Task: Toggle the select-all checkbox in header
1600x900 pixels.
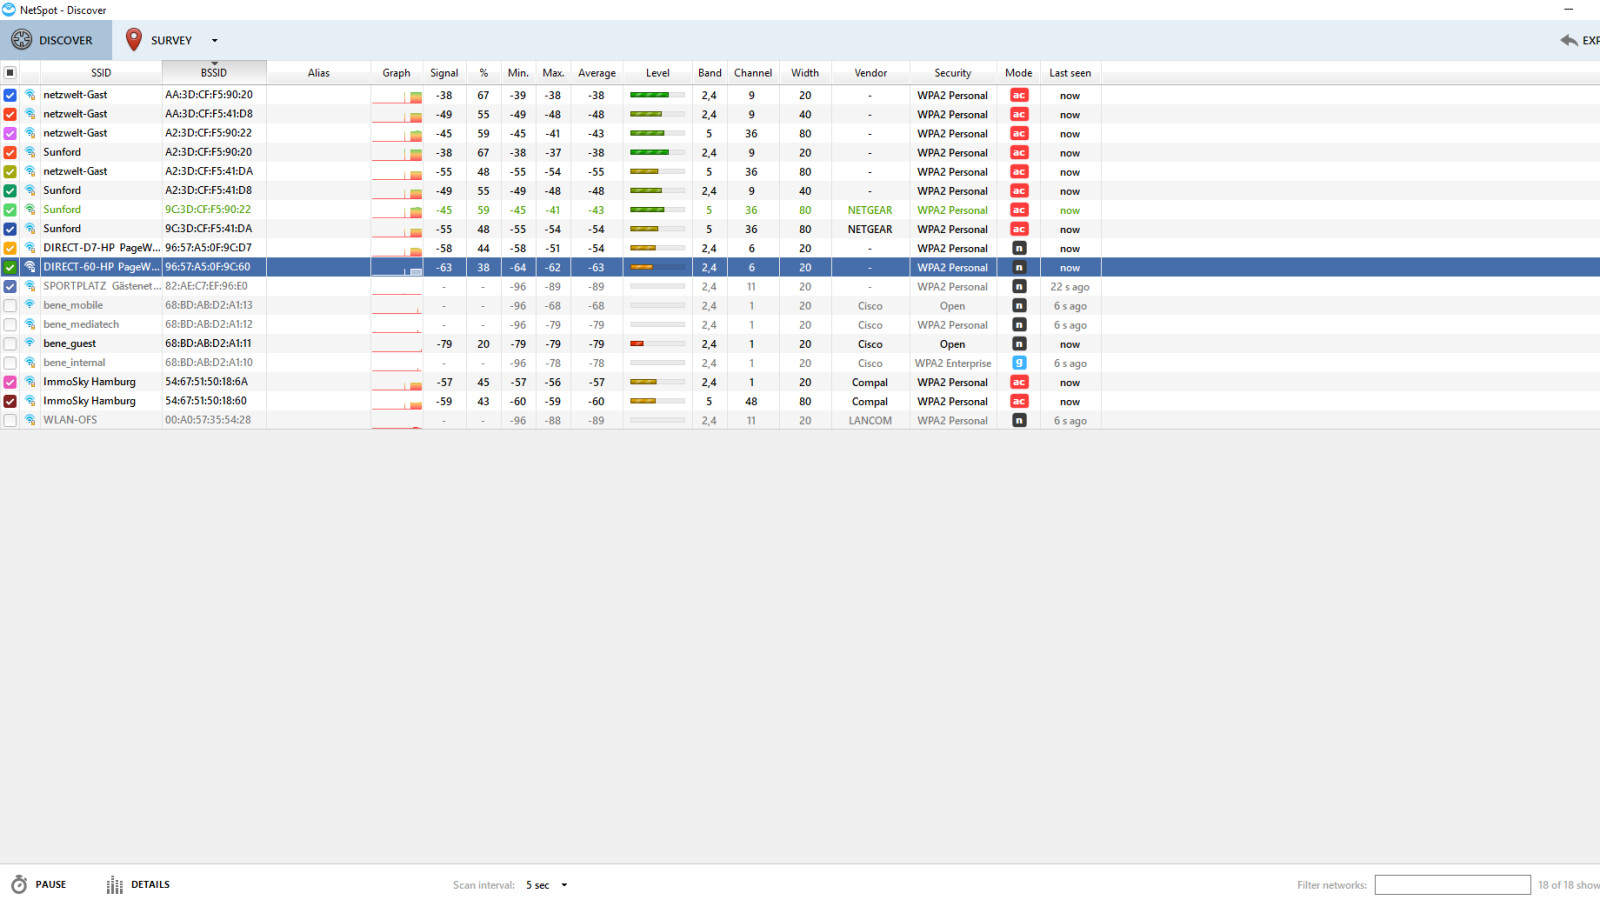Action: (10, 73)
